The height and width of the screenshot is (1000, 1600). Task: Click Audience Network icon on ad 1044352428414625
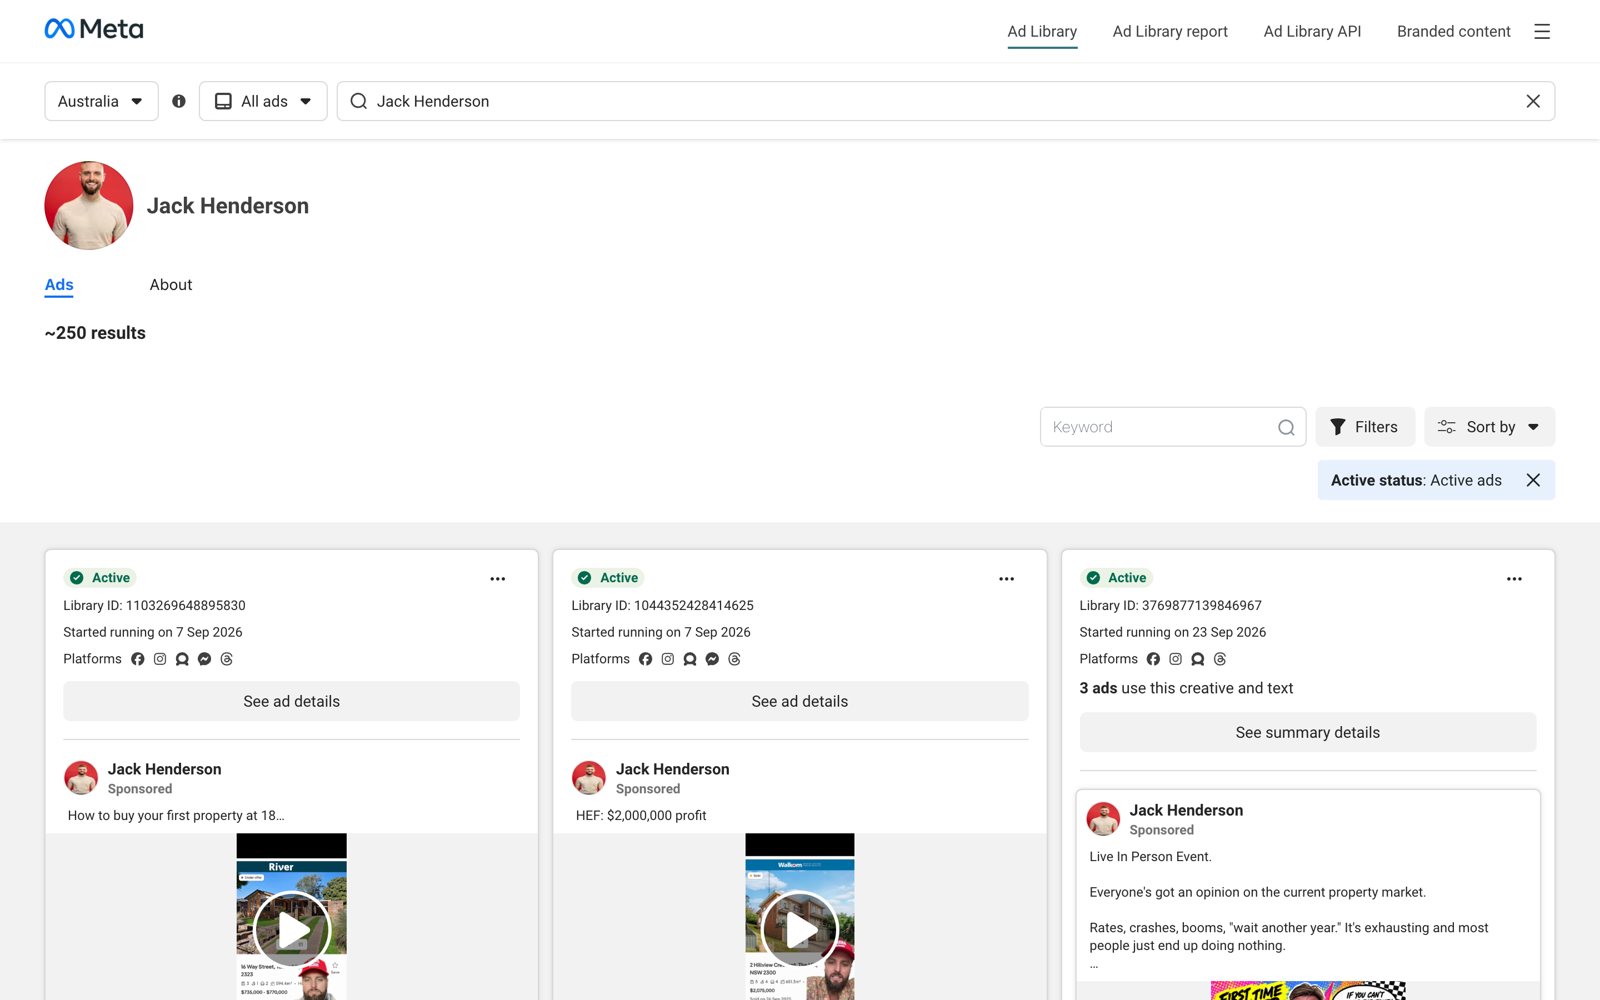(690, 659)
